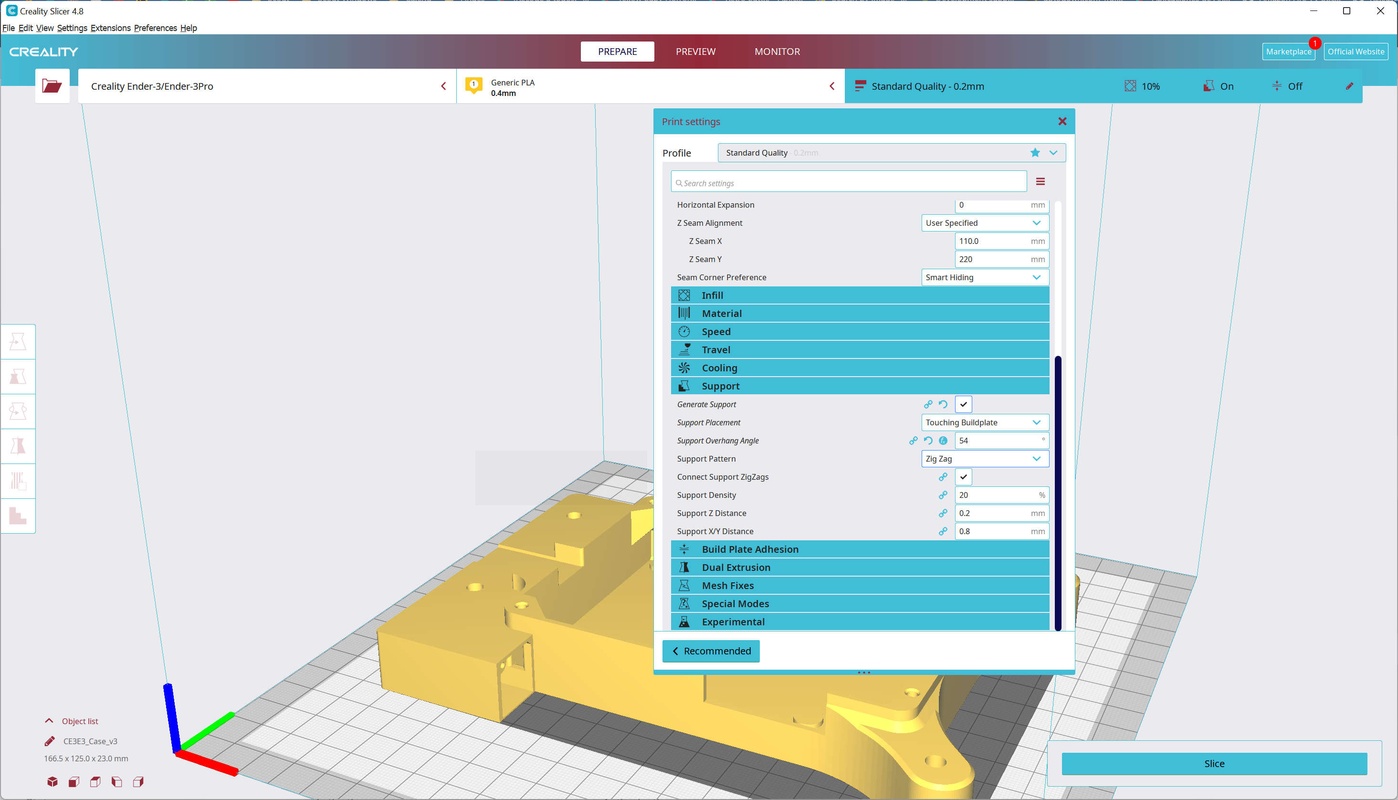1398x800 pixels.
Task: Click the link icon beside Generate Support
Action: point(928,405)
